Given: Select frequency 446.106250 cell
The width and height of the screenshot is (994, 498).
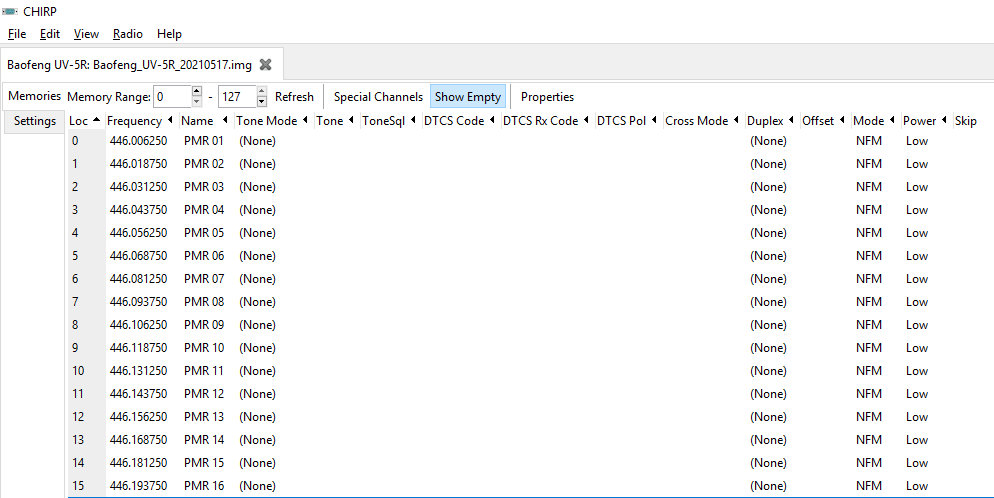Looking at the screenshot, I should (138, 324).
